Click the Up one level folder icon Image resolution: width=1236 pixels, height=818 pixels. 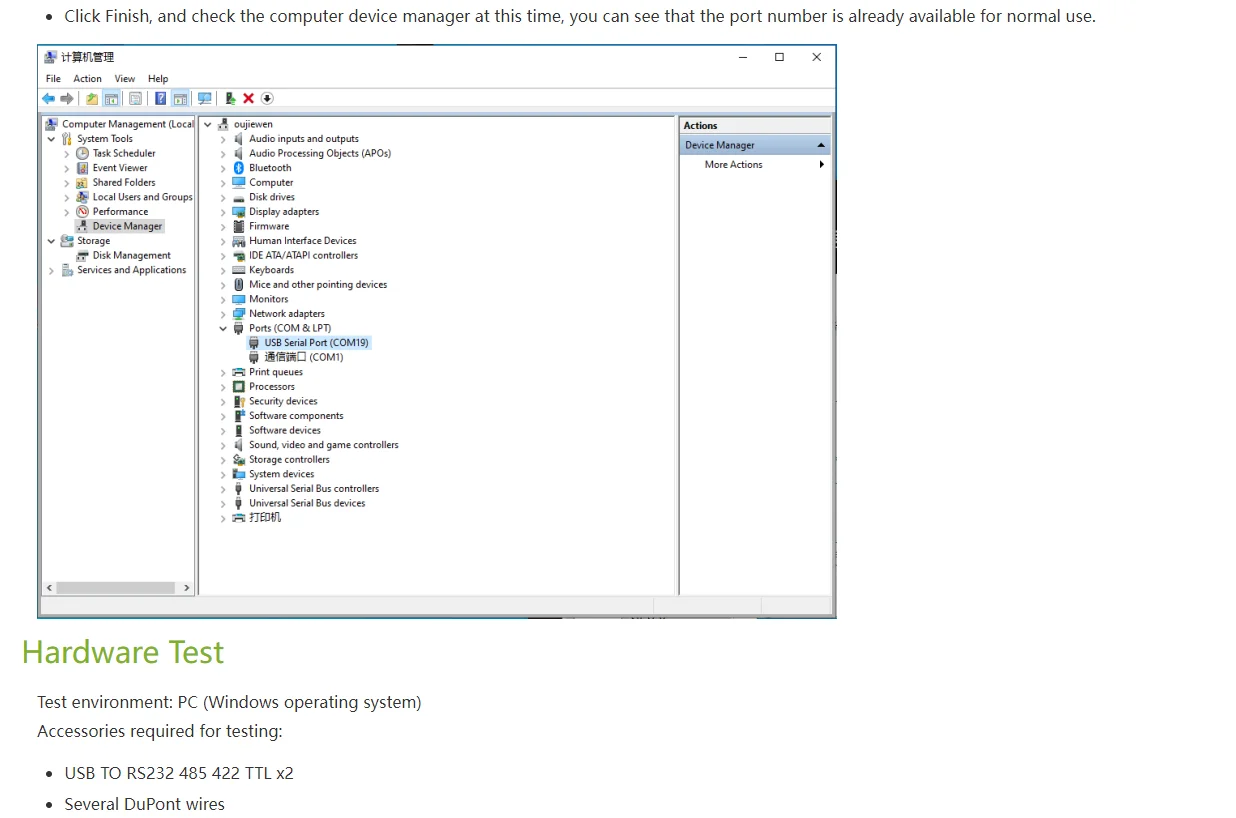(x=92, y=98)
